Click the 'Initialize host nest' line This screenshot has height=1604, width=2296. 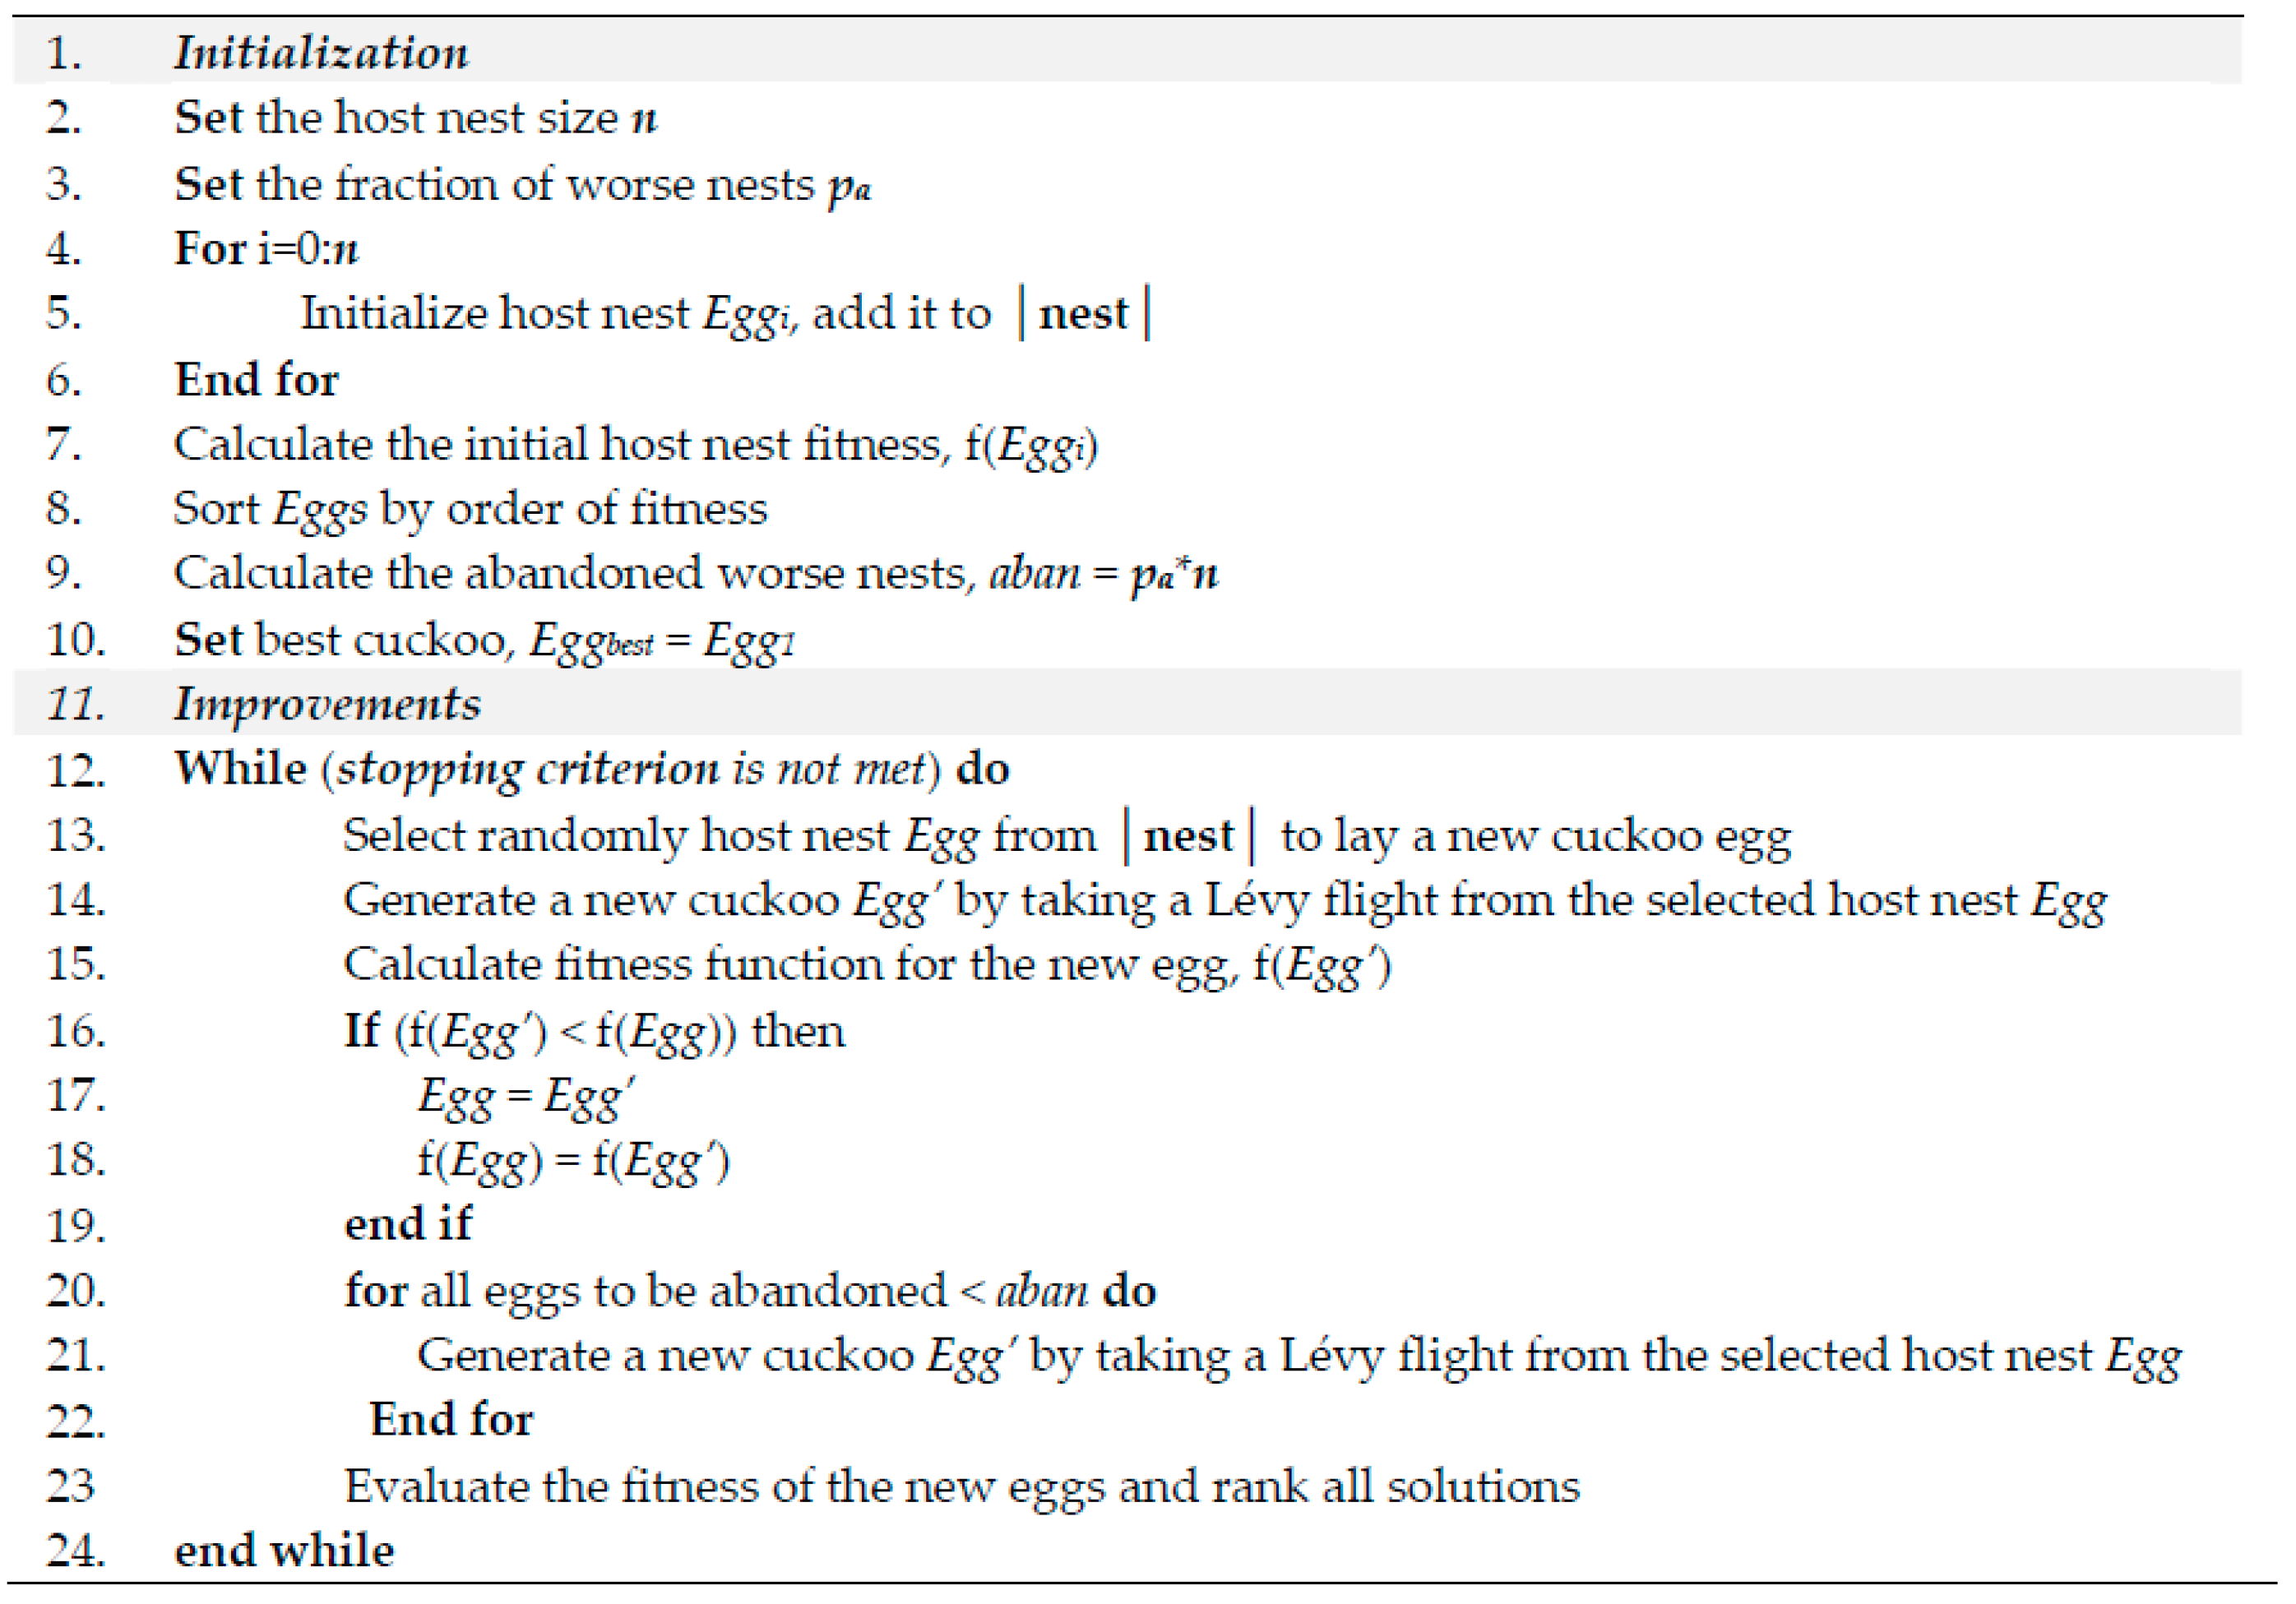[x=724, y=314]
